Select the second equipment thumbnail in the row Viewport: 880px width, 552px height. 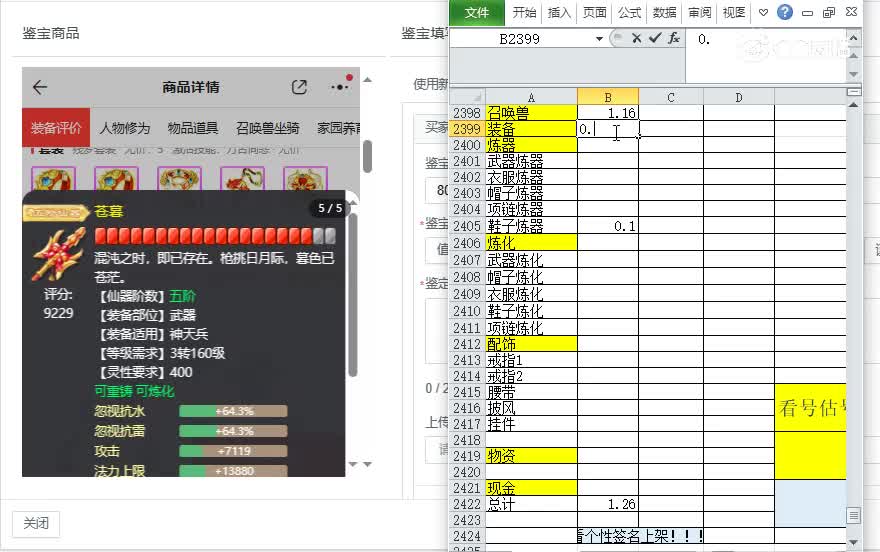click(x=116, y=179)
